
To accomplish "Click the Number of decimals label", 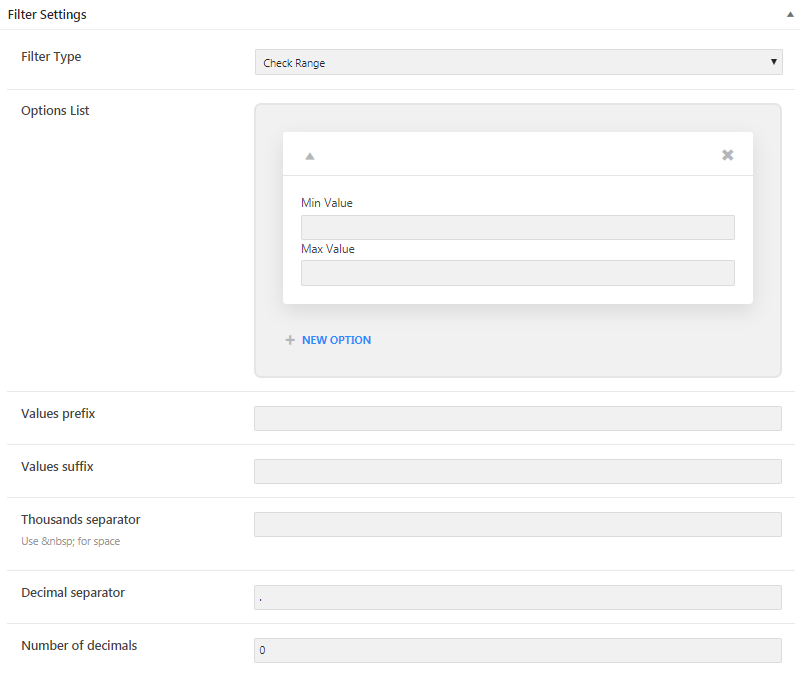I will pyautogui.click(x=79, y=645).
